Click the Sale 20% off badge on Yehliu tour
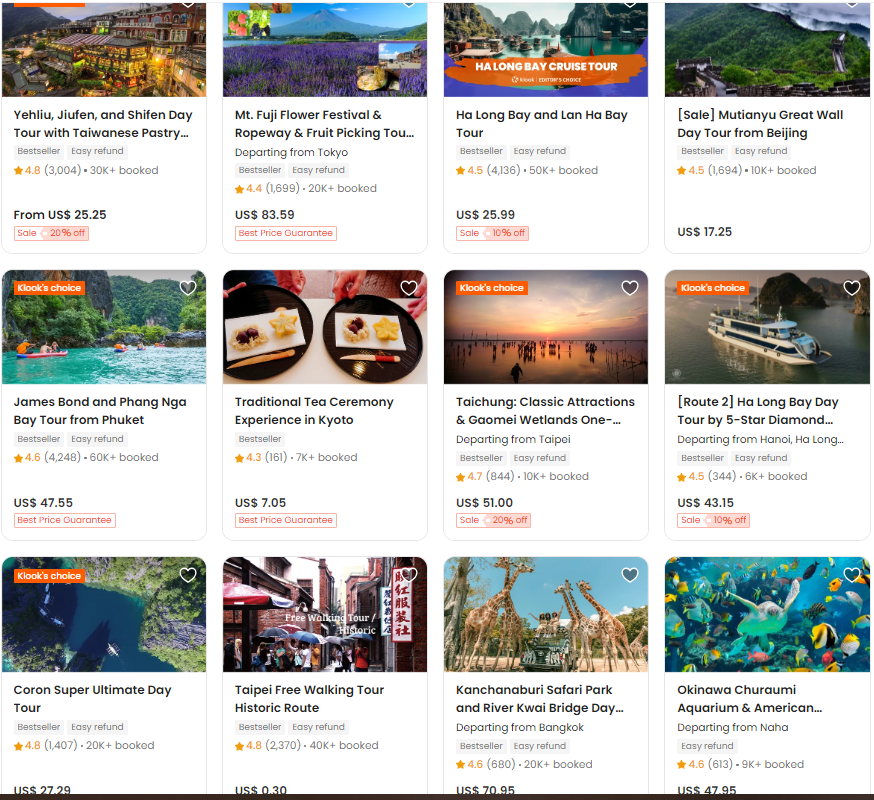874x800 pixels. 51,231
